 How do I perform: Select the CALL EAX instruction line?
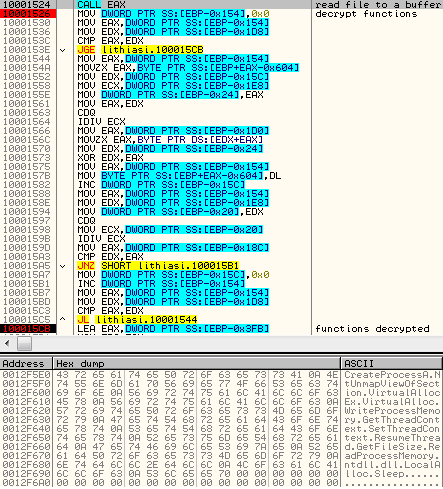(101, 5)
